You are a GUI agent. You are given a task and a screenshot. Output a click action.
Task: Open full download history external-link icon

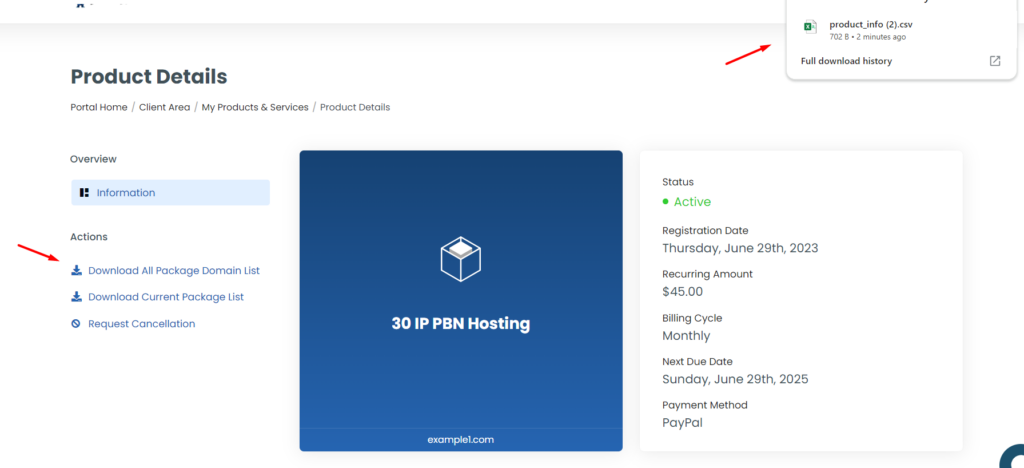(995, 61)
